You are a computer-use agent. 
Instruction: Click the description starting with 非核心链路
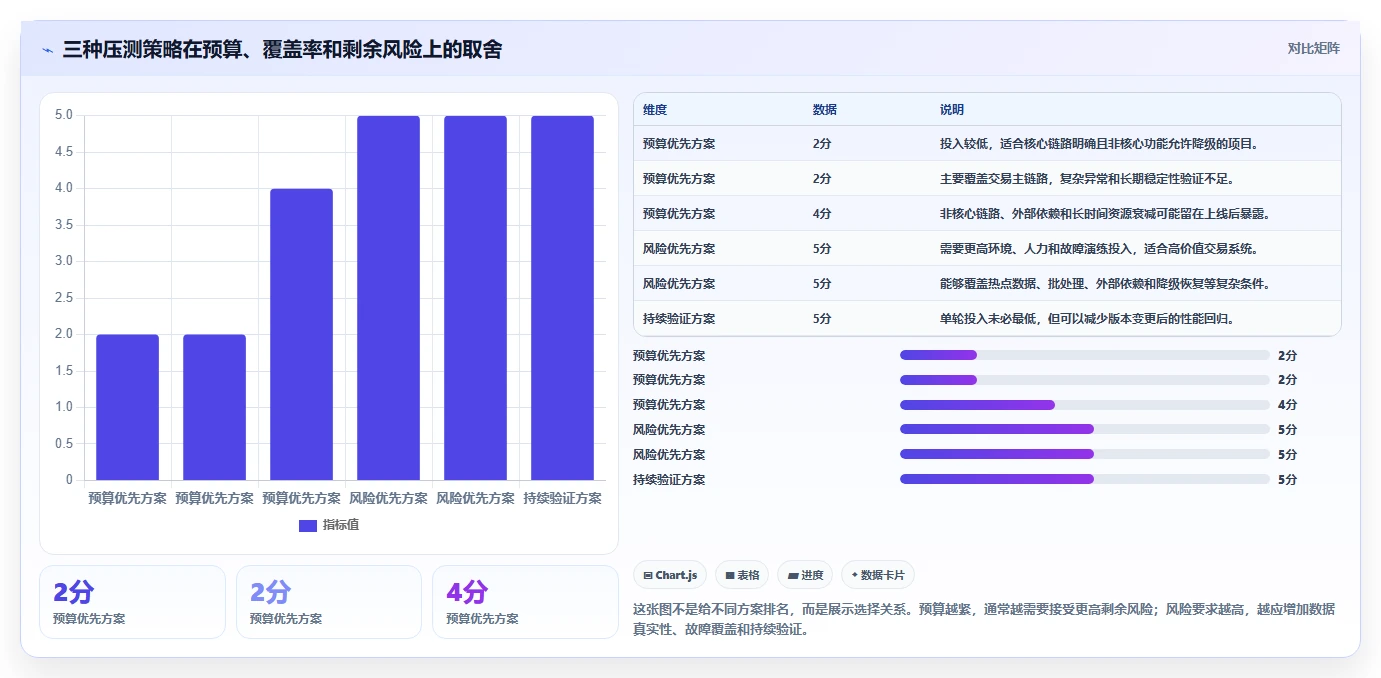pyautogui.click(x=1105, y=214)
